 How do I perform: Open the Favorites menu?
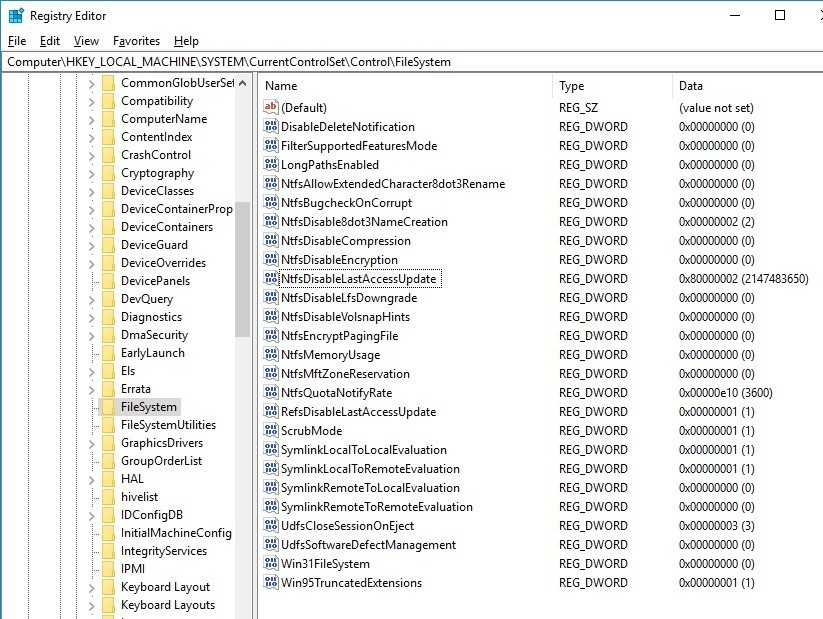click(x=136, y=41)
